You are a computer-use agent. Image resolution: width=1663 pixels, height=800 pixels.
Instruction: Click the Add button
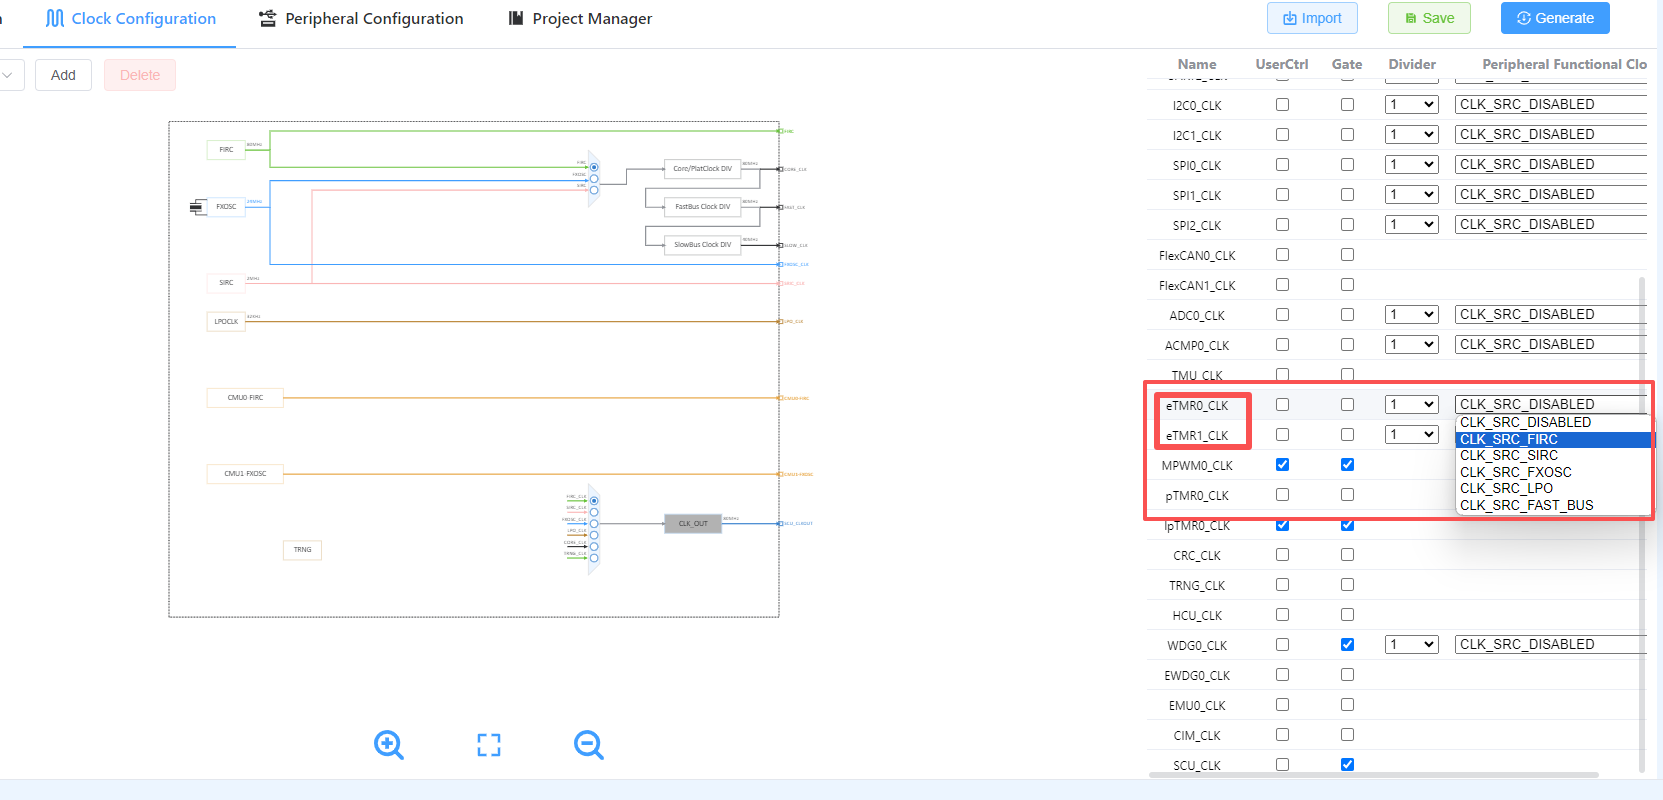pos(63,75)
